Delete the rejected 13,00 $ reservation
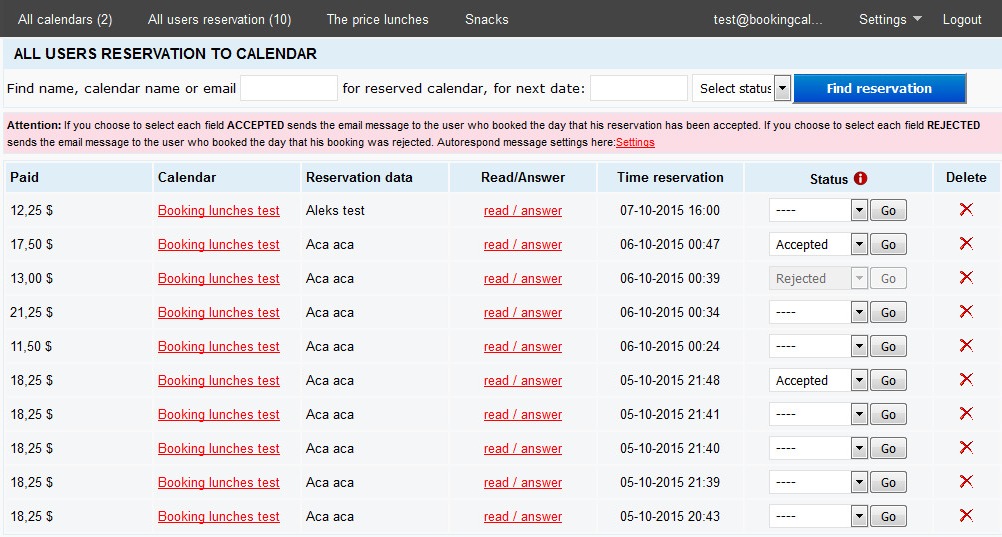The image size is (1002, 537). [x=966, y=278]
